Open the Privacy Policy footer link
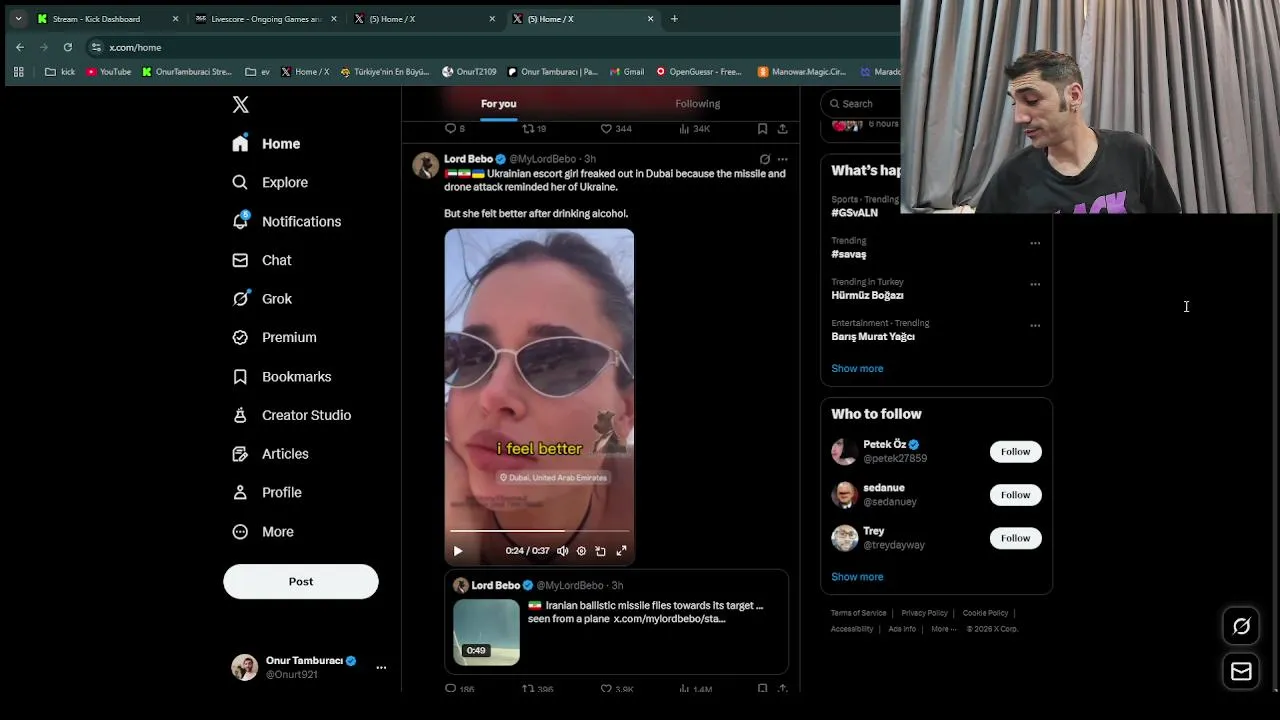Image resolution: width=1280 pixels, height=720 pixels. pos(924,613)
